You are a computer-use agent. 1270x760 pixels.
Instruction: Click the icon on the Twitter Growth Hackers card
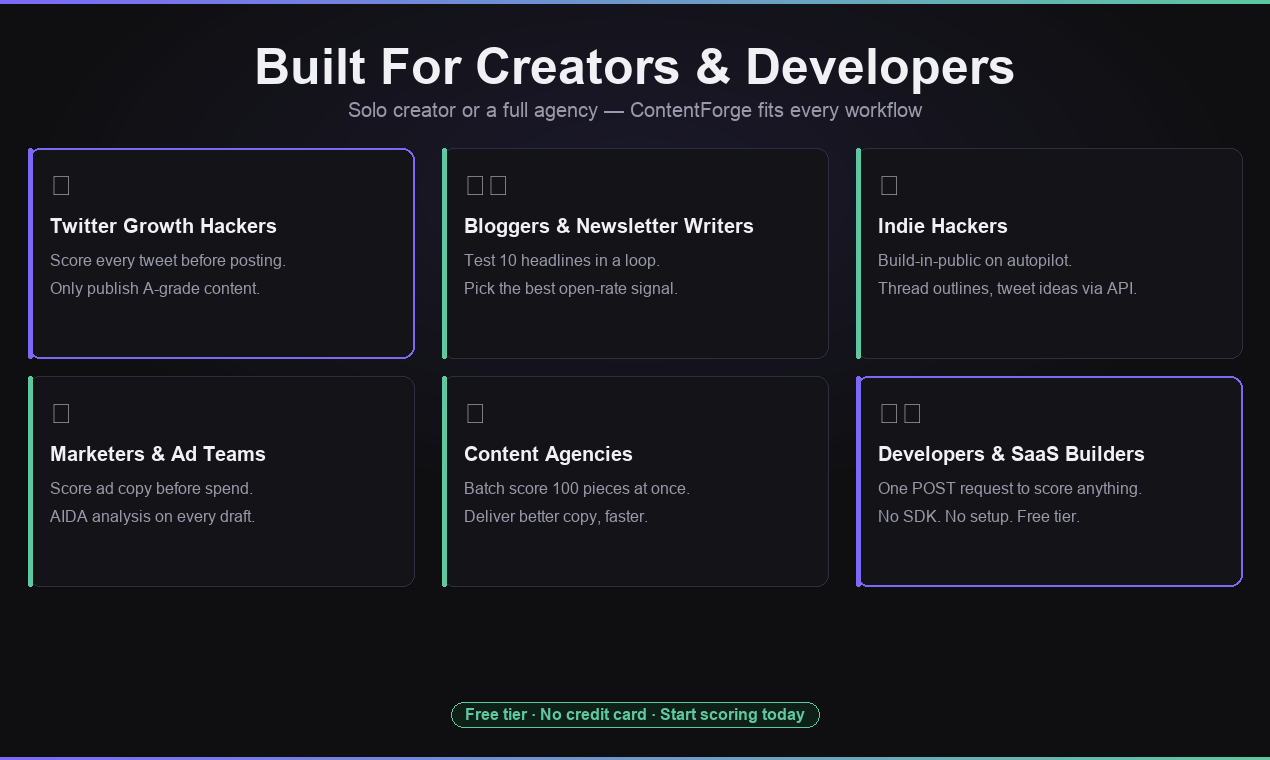[x=61, y=185]
